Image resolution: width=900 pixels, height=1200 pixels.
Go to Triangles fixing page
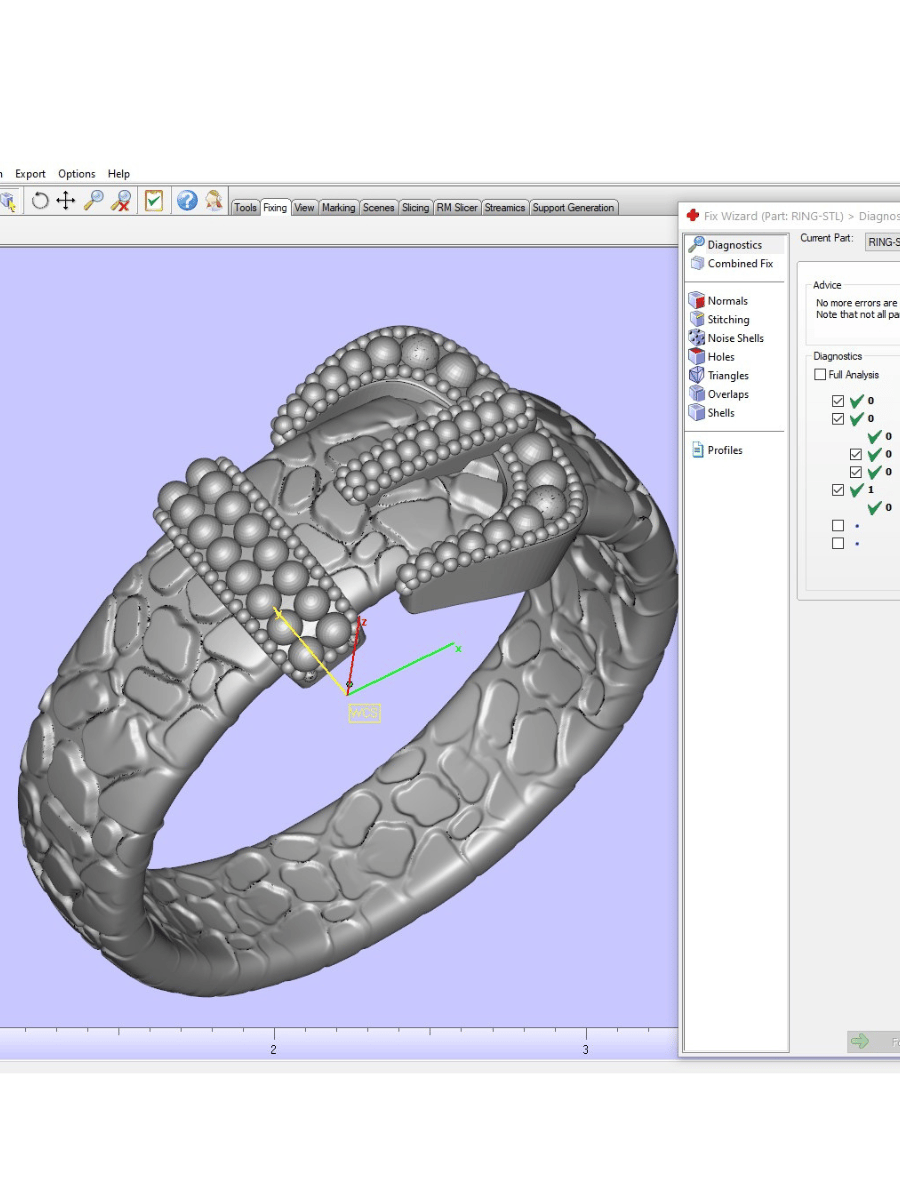coord(728,376)
